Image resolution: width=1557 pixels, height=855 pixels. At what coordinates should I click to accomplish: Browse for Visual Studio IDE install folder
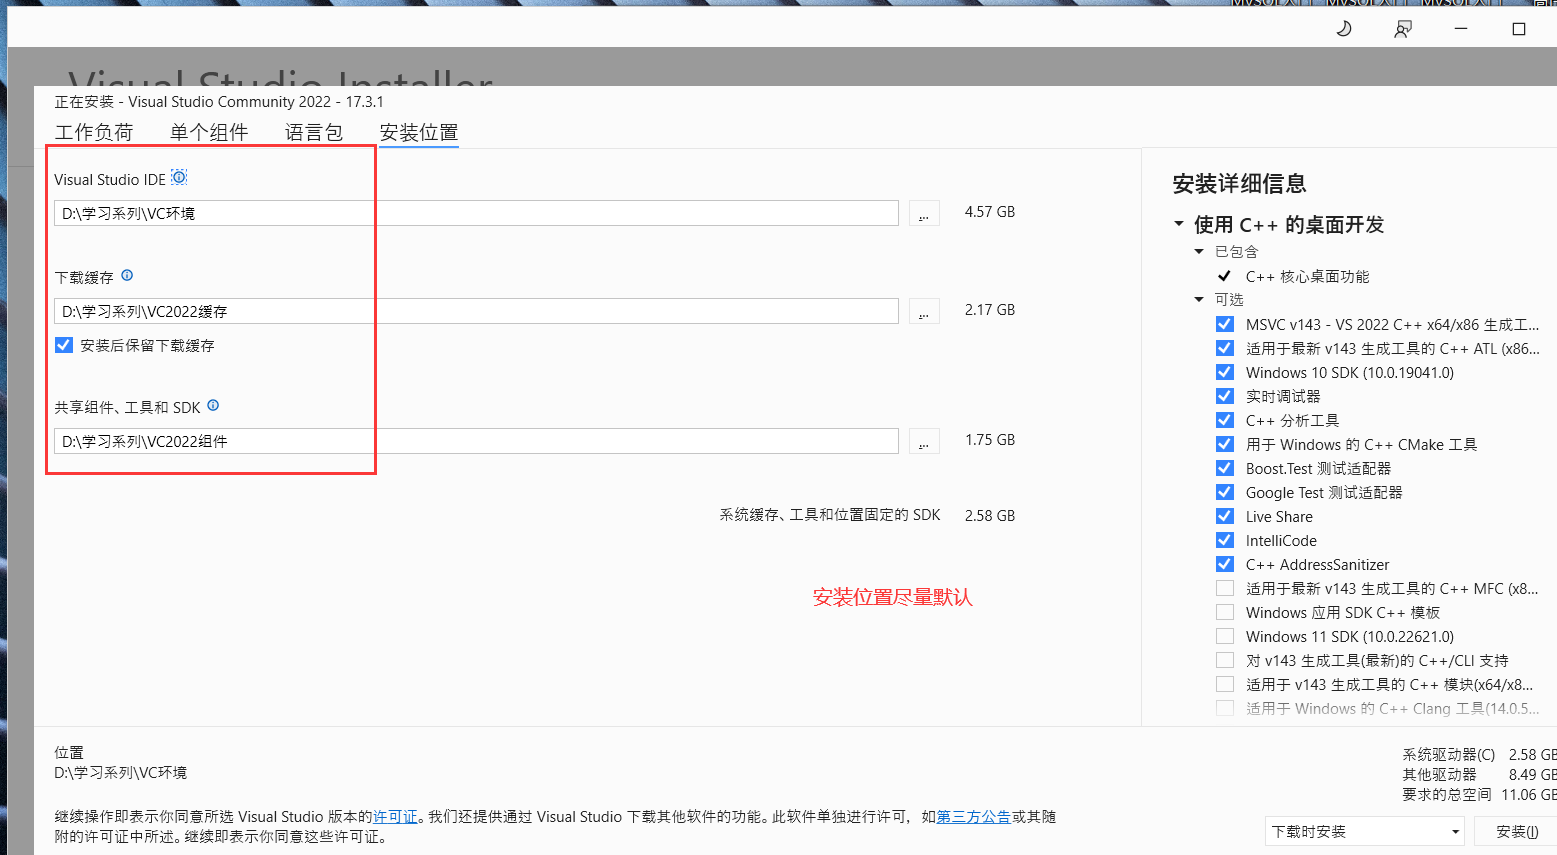924,213
